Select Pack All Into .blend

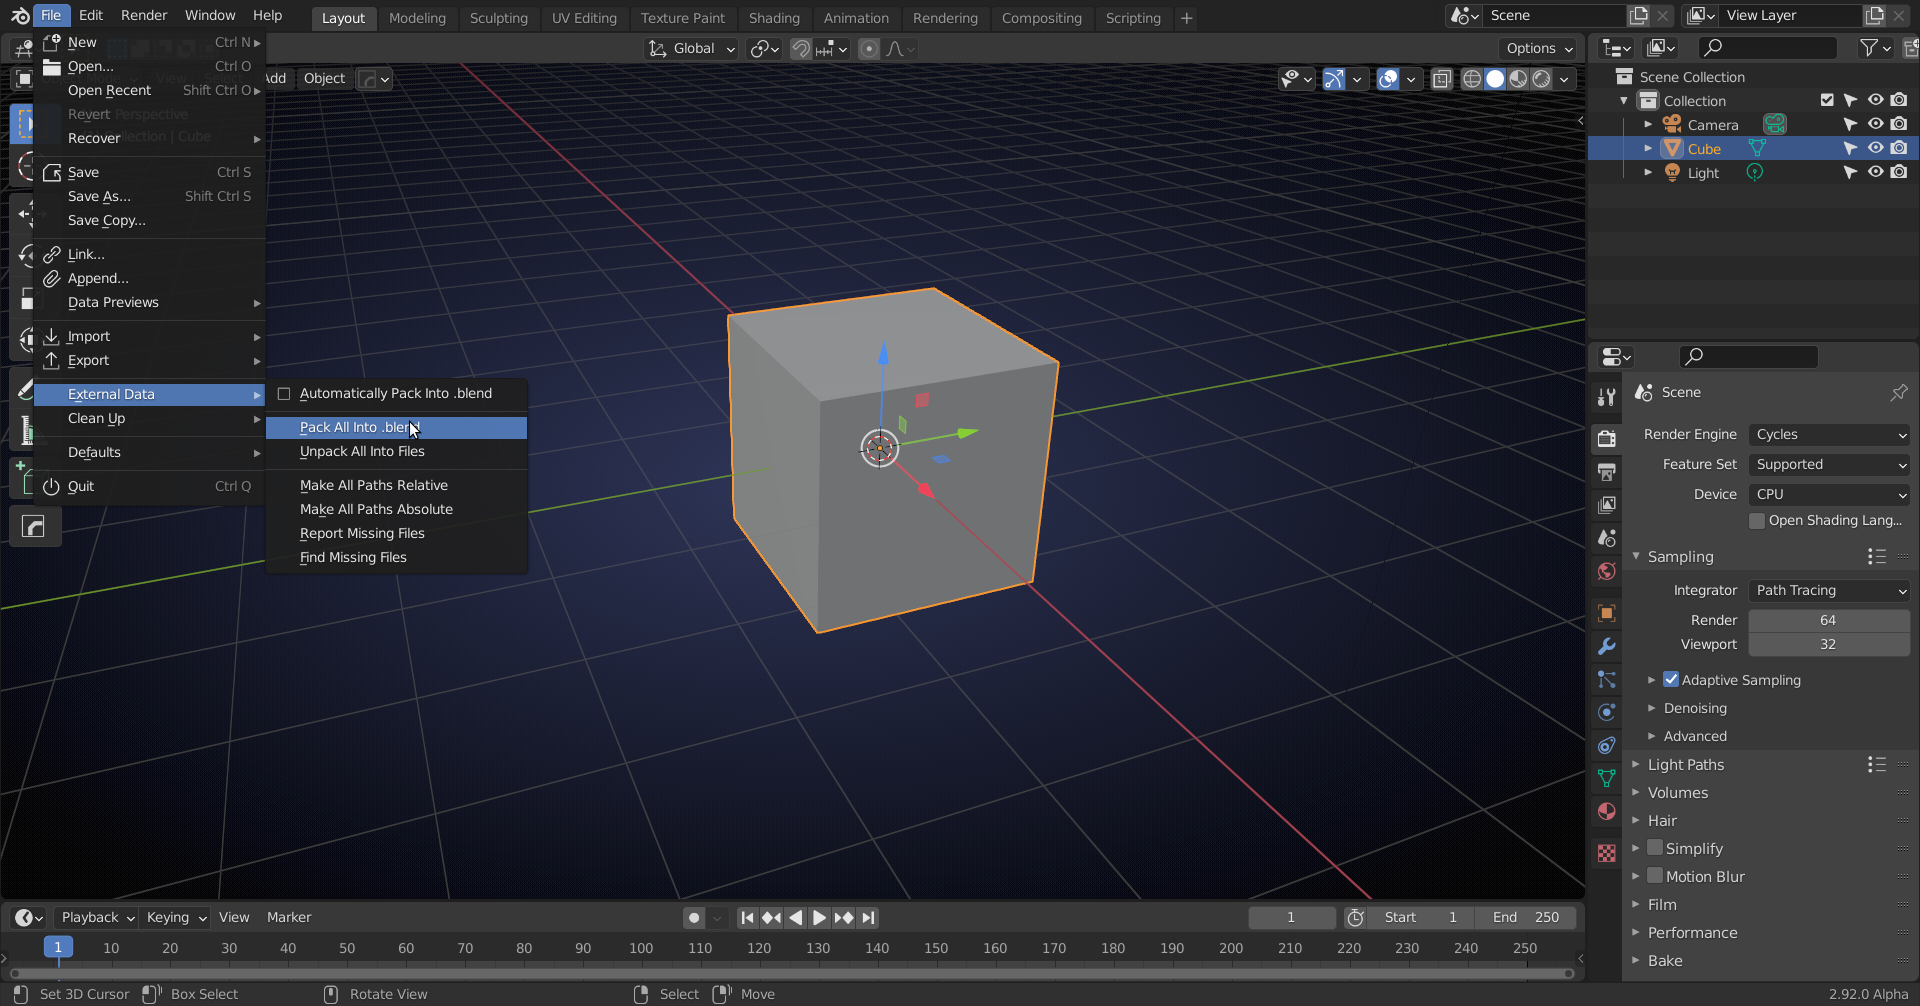coord(396,428)
